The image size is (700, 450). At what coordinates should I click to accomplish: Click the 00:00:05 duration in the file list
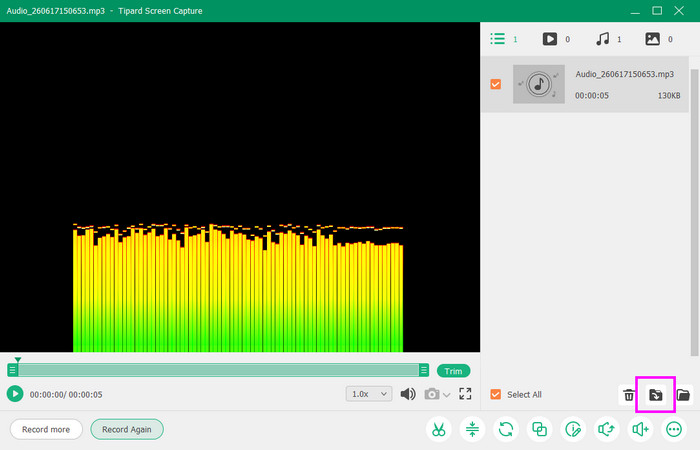(592, 96)
